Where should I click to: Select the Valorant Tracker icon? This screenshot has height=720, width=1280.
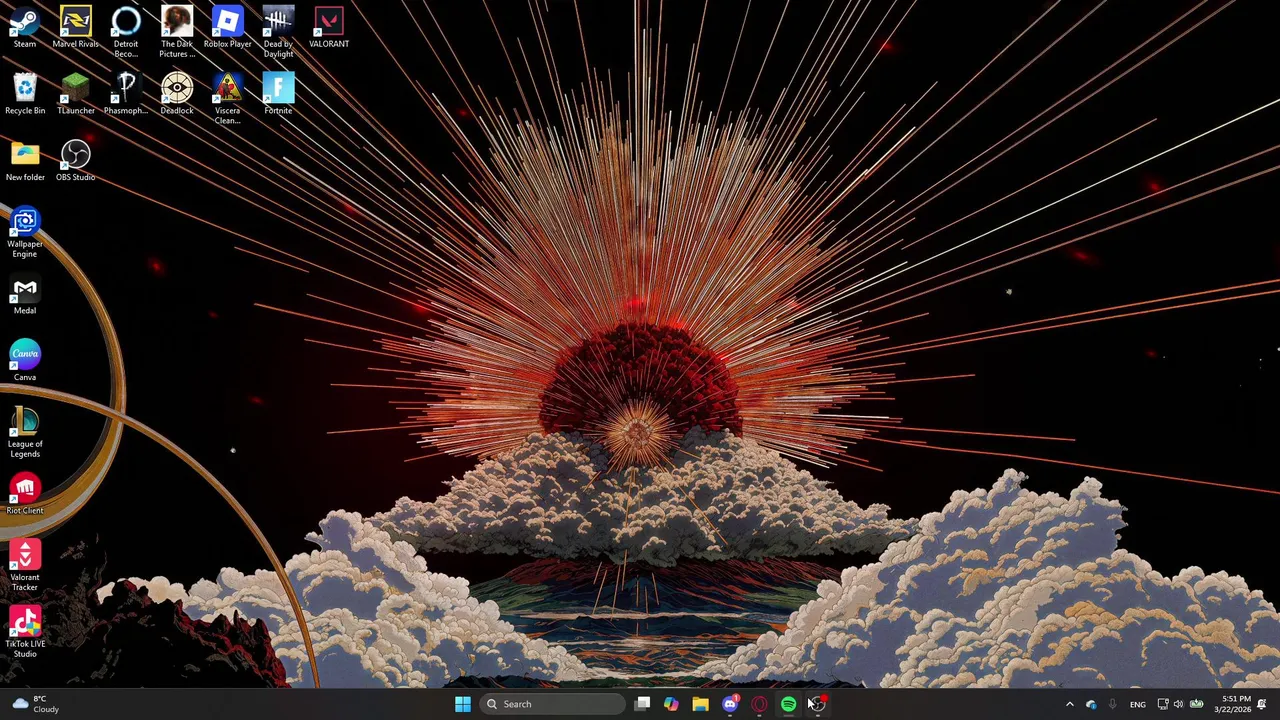25,565
